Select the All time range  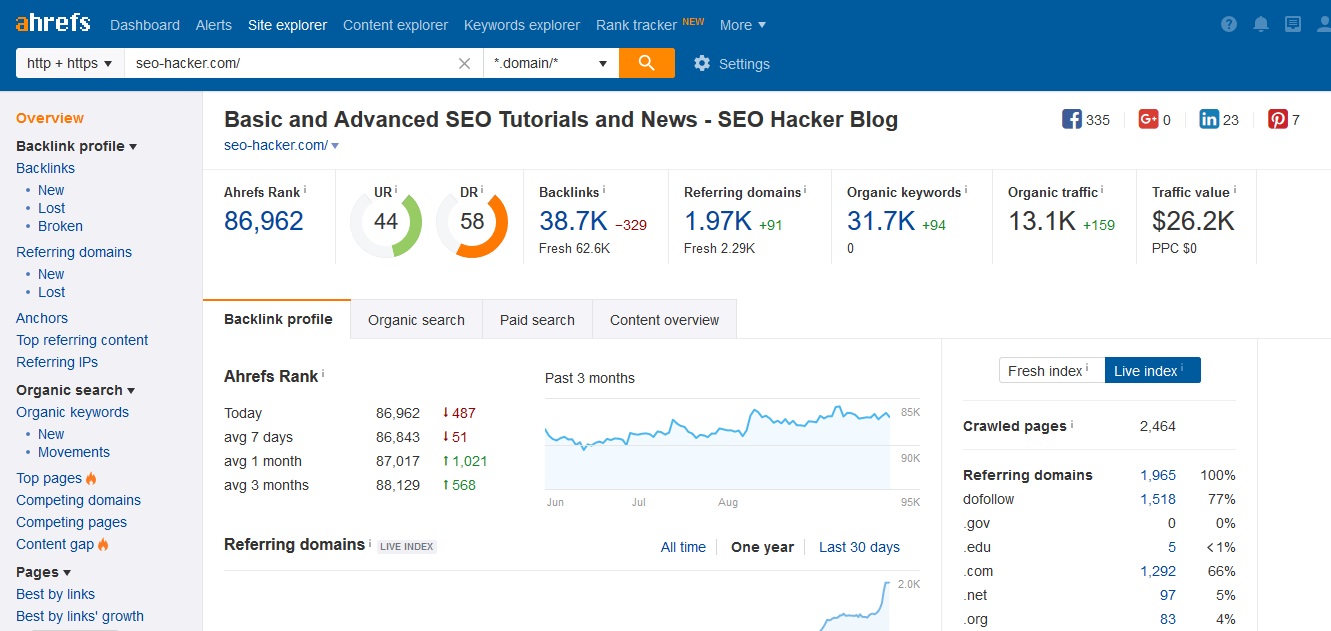[x=683, y=547]
